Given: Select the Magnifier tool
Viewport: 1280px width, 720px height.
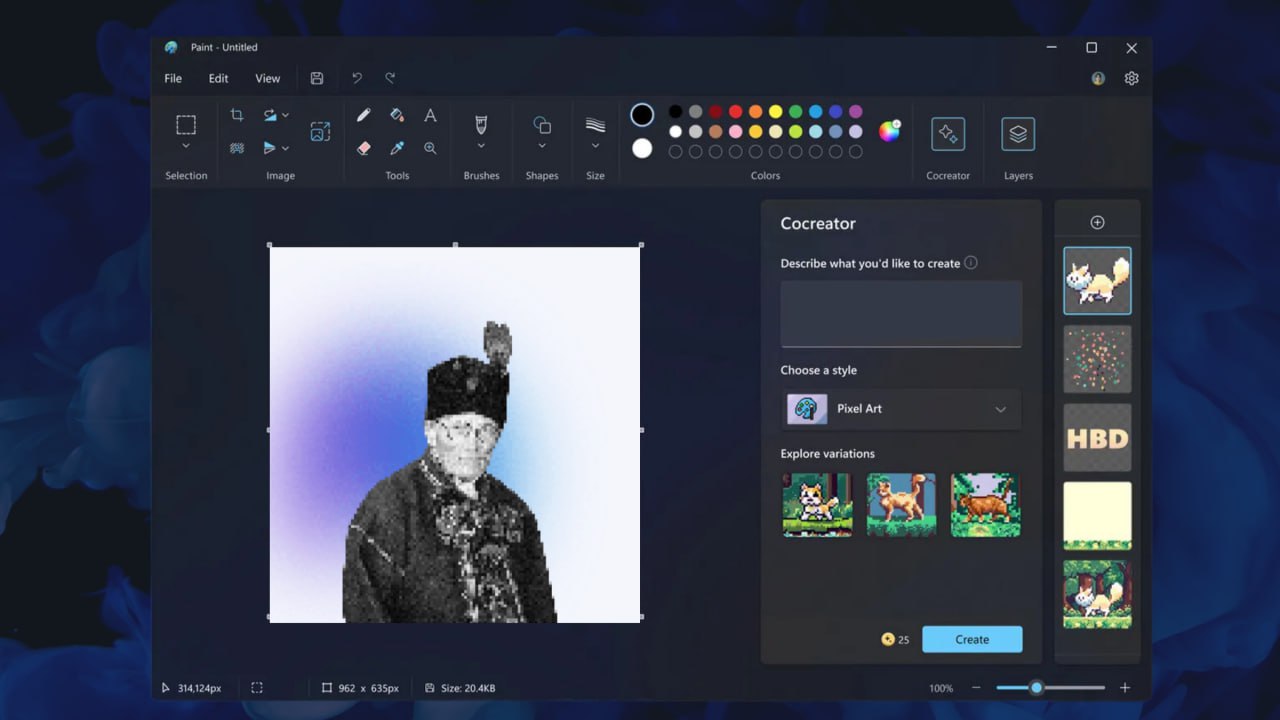Looking at the screenshot, I should tap(430, 148).
